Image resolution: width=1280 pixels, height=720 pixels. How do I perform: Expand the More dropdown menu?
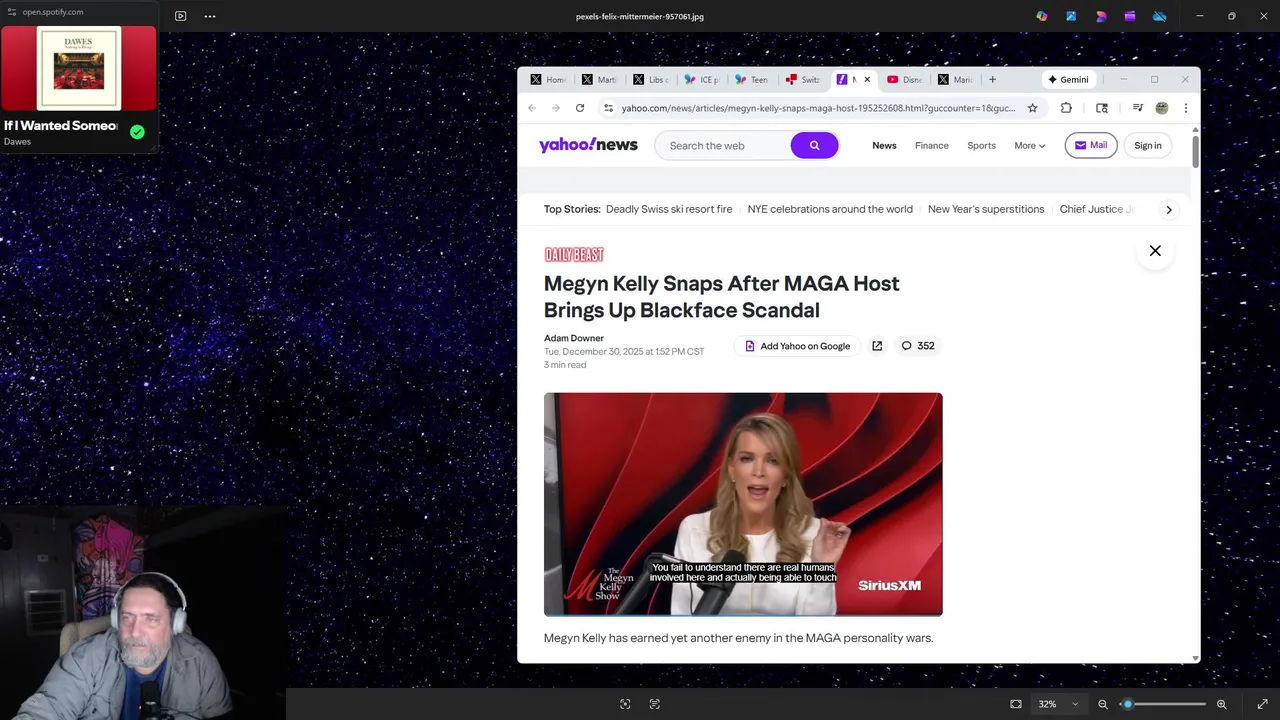point(1029,146)
